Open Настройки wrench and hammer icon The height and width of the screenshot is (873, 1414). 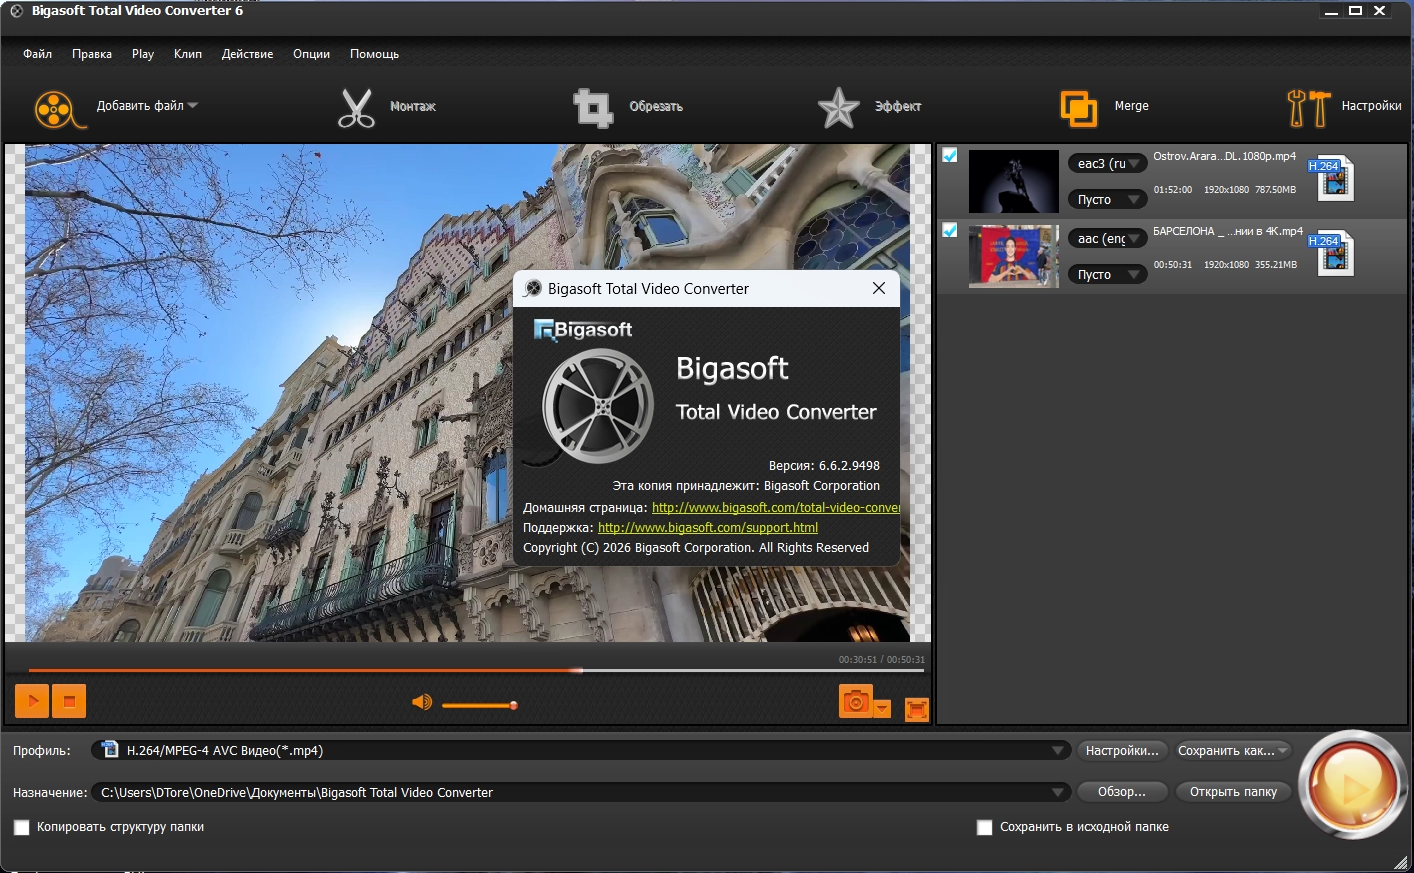[1309, 108]
